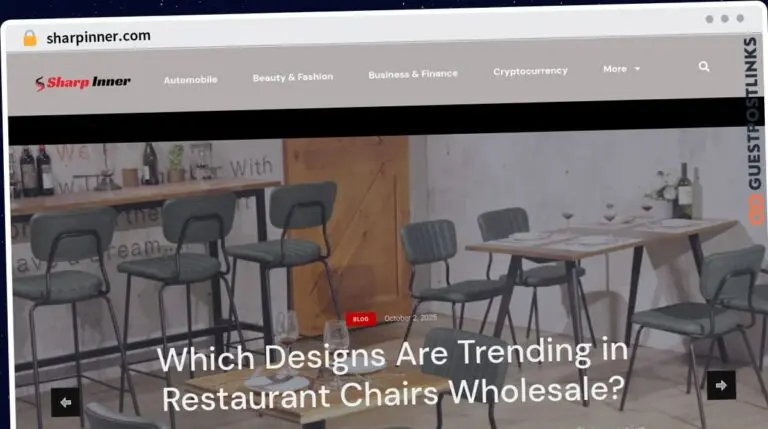The image size is (768, 429).
Task: Click the GuestPostLinks chain logo icon
Action: (755, 210)
